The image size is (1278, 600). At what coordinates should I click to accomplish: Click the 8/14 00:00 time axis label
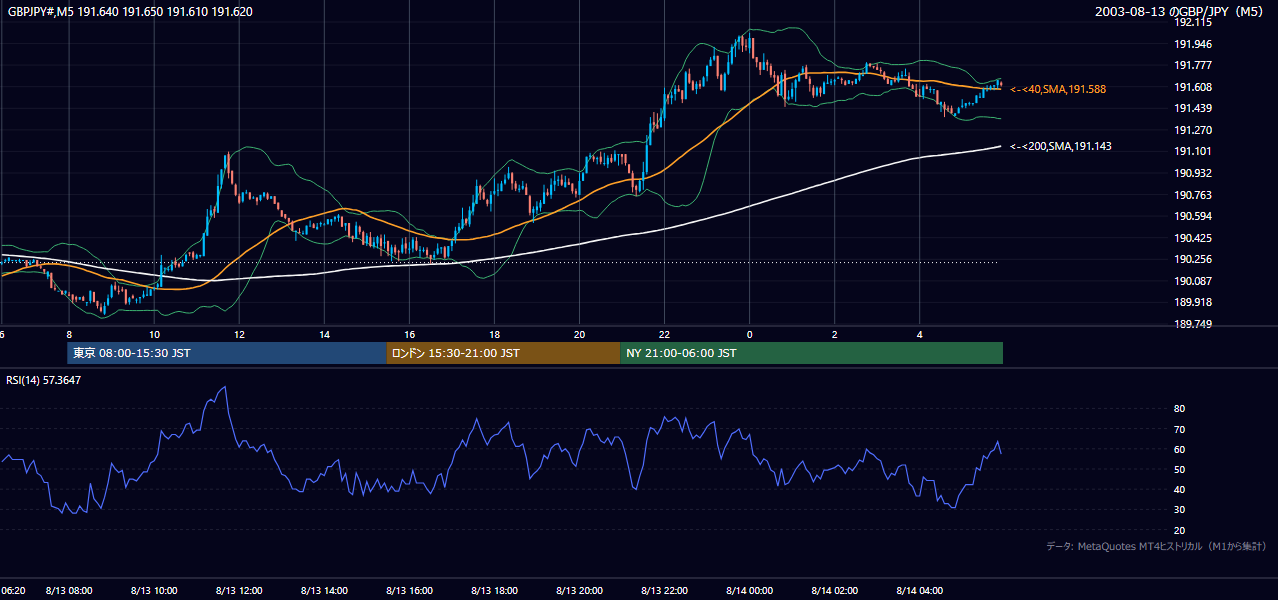749,591
